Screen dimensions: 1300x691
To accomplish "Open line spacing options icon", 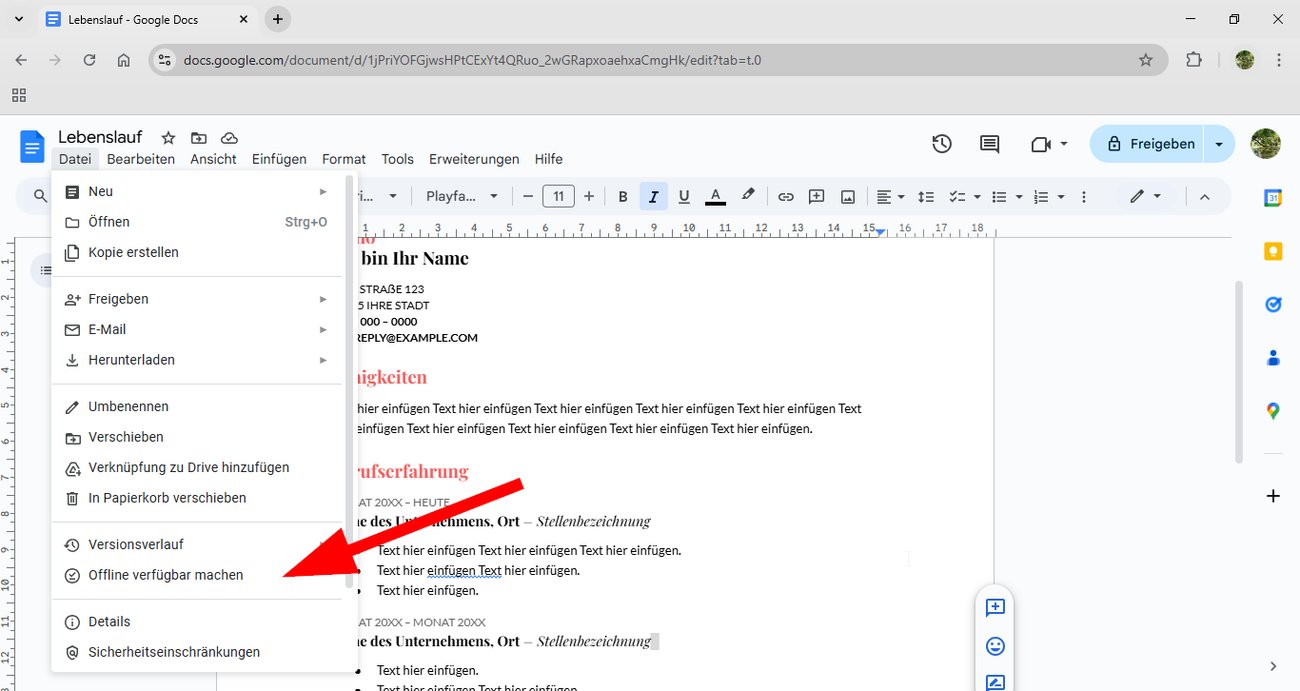I will (926, 196).
